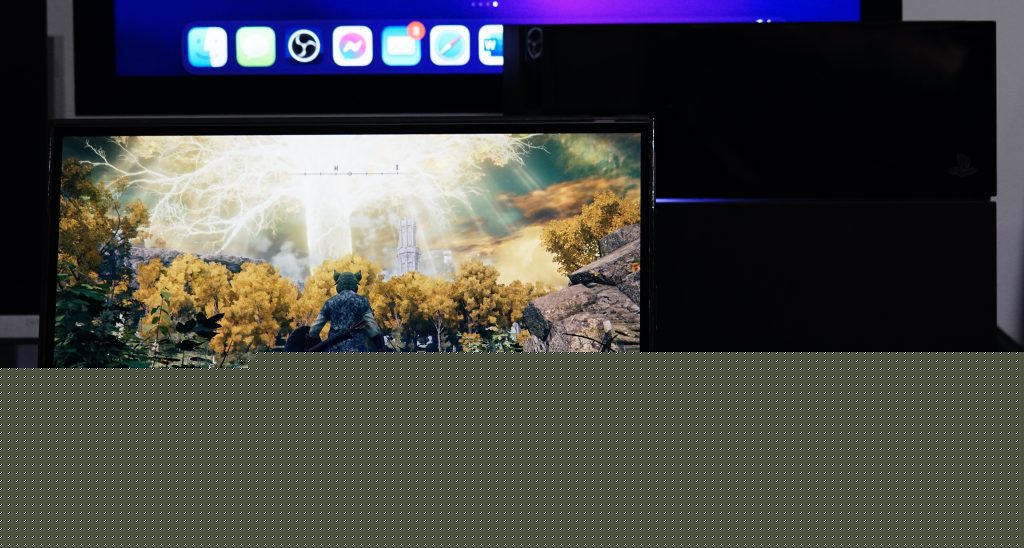Click the distant tower in the game
The image size is (1024, 548).
[x=407, y=247]
